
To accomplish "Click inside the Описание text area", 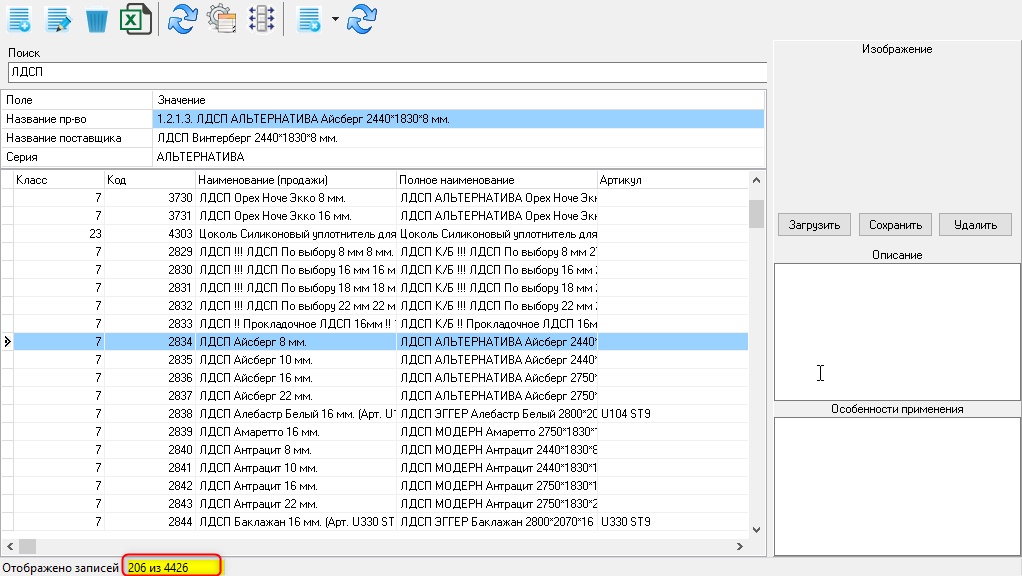I will tap(896, 331).
